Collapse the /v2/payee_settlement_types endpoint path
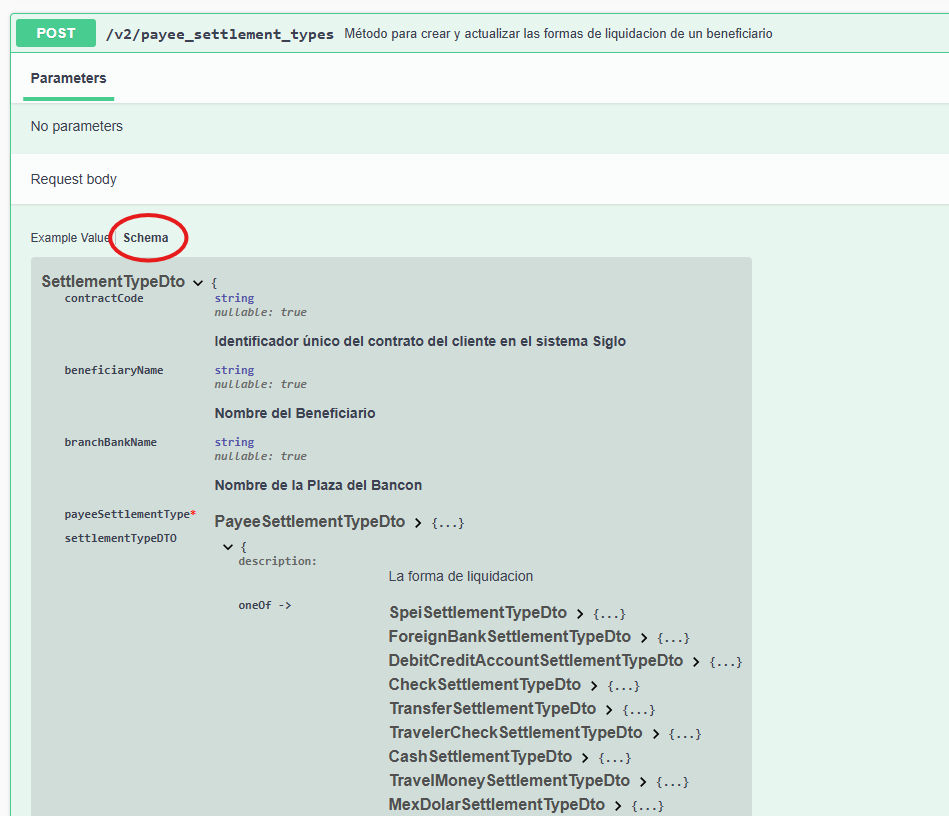Viewport: 949px width, 816px height. (x=219, y=34)
